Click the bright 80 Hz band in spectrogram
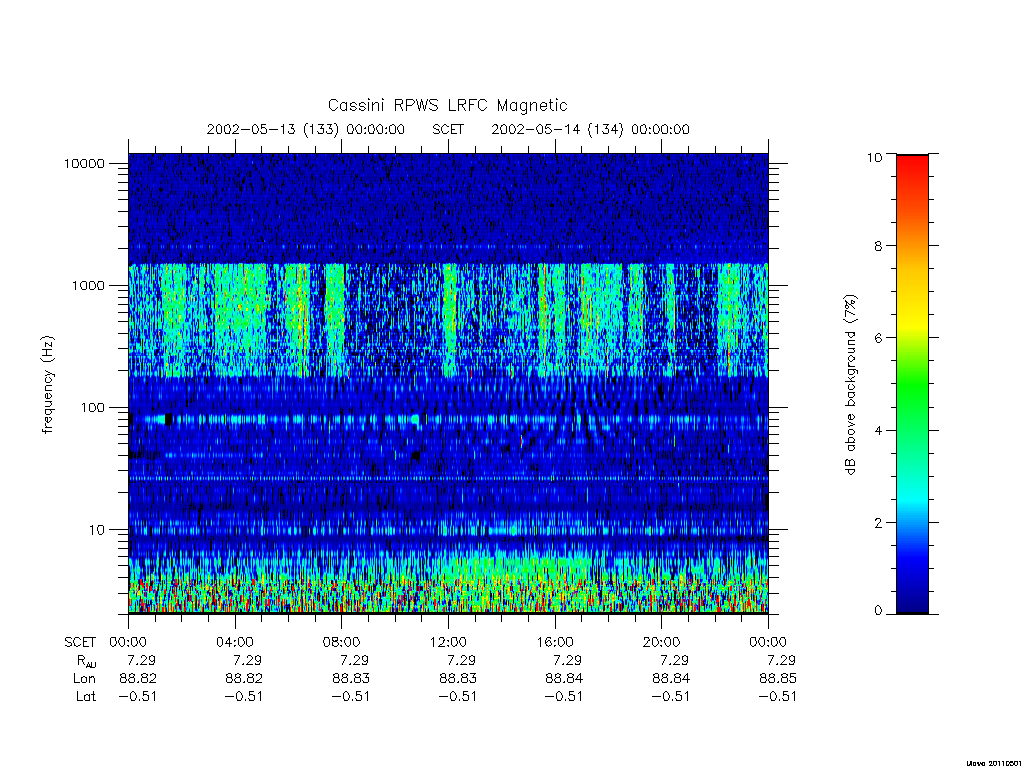 point(448,419)
